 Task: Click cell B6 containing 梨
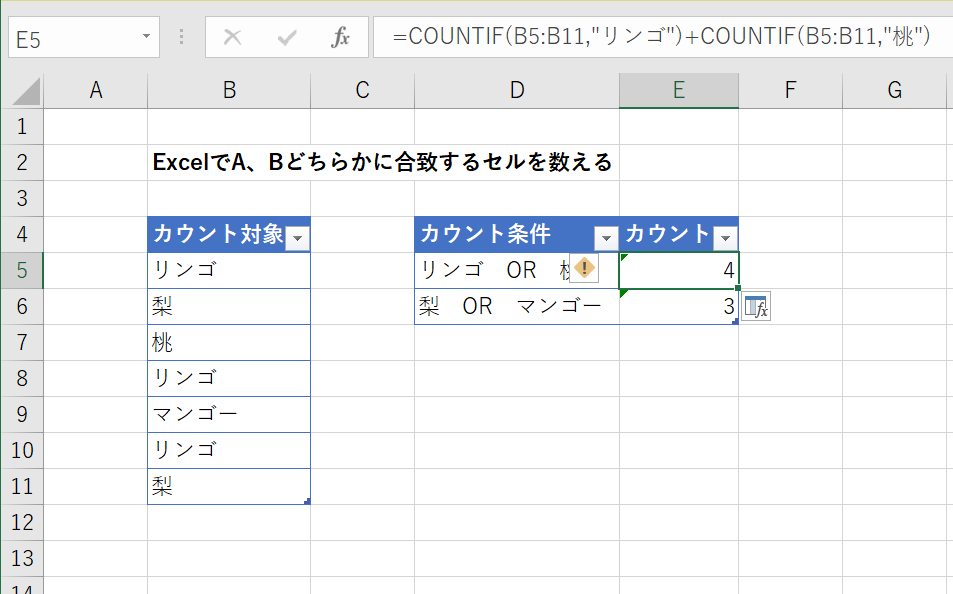point(229,306)
